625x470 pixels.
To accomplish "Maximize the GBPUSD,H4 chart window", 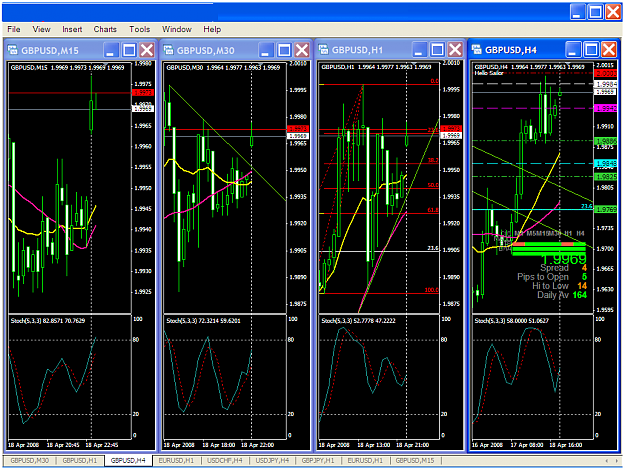I will [591, 50].
